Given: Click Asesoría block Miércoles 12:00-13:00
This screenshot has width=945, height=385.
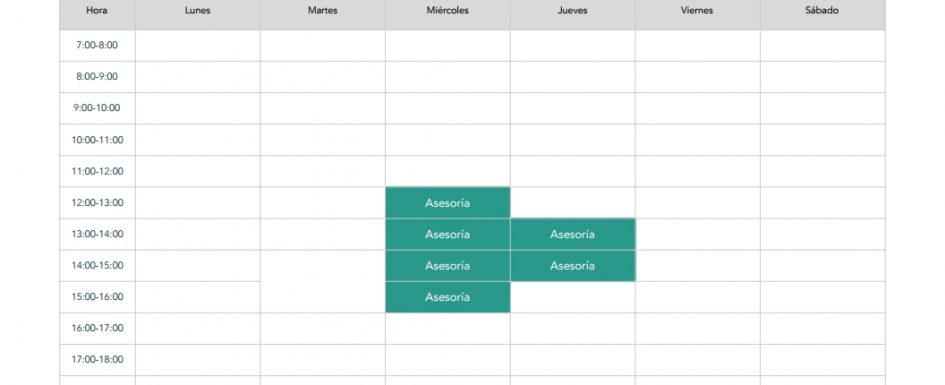Looking at the screenshot, I should click(x=448, y=202).
